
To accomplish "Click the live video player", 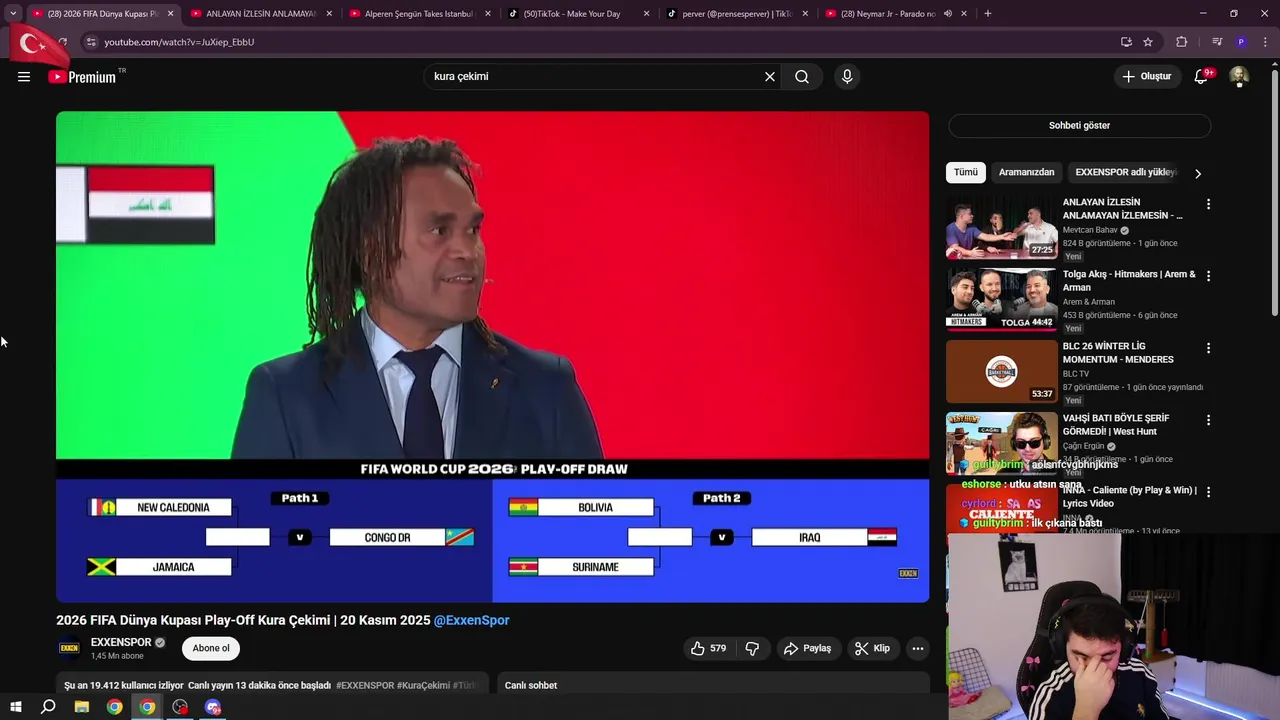I will [x=492, y=356].
